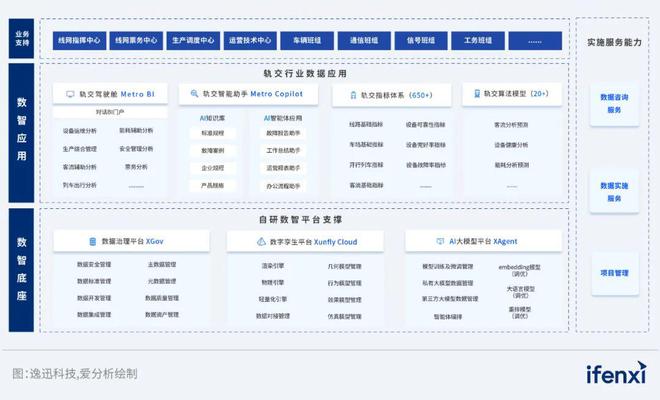Click the blue box with ellipsis dots

click(535, 40)
